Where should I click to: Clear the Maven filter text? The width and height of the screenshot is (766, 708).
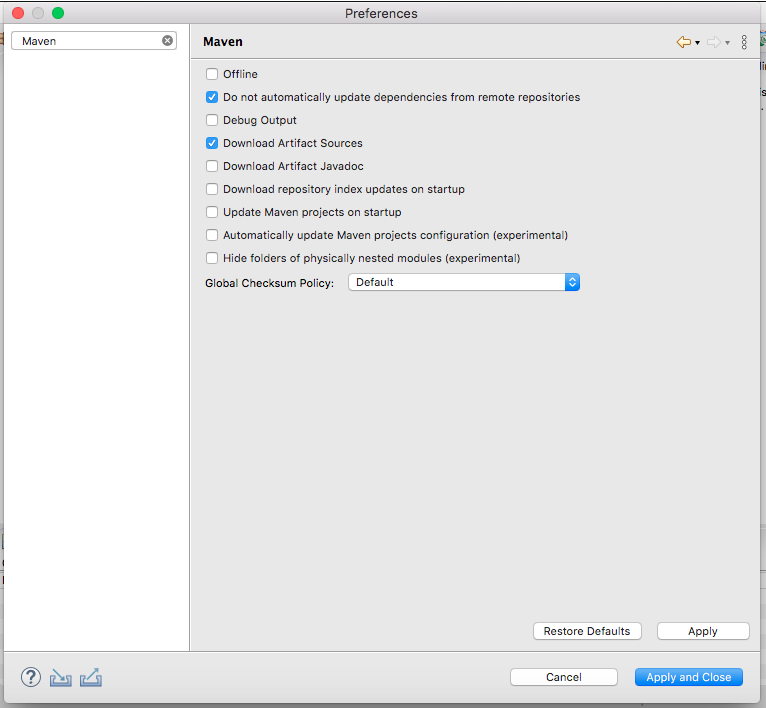pos(167,41)
